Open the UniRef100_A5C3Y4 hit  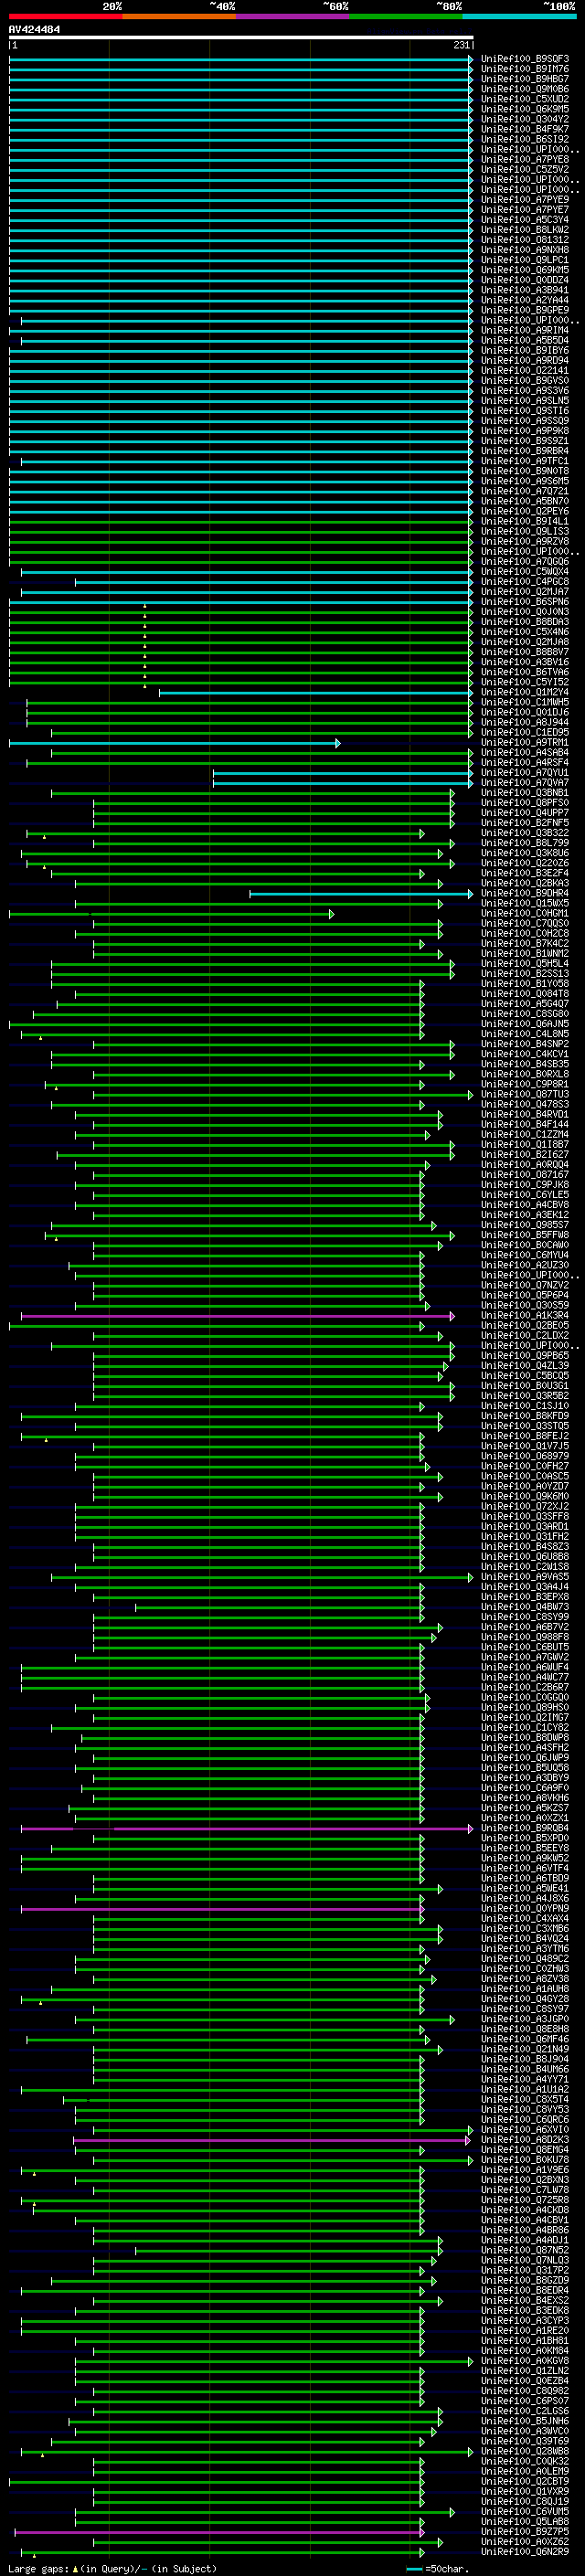tap(524, 219)
